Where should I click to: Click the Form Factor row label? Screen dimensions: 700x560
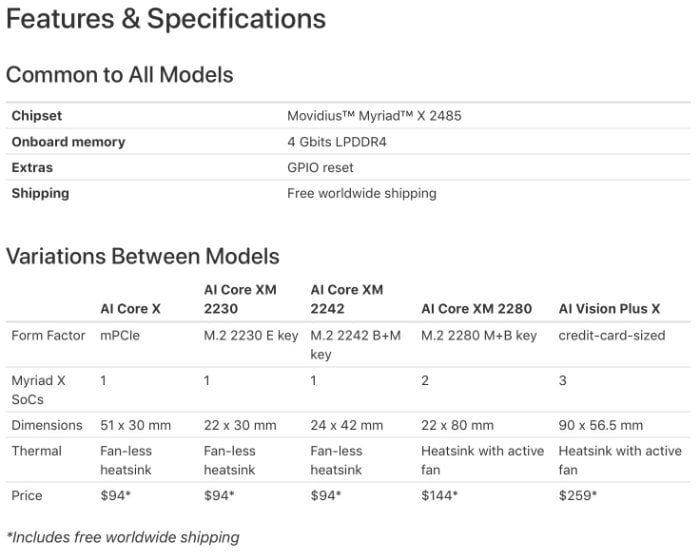coord(48,335)
